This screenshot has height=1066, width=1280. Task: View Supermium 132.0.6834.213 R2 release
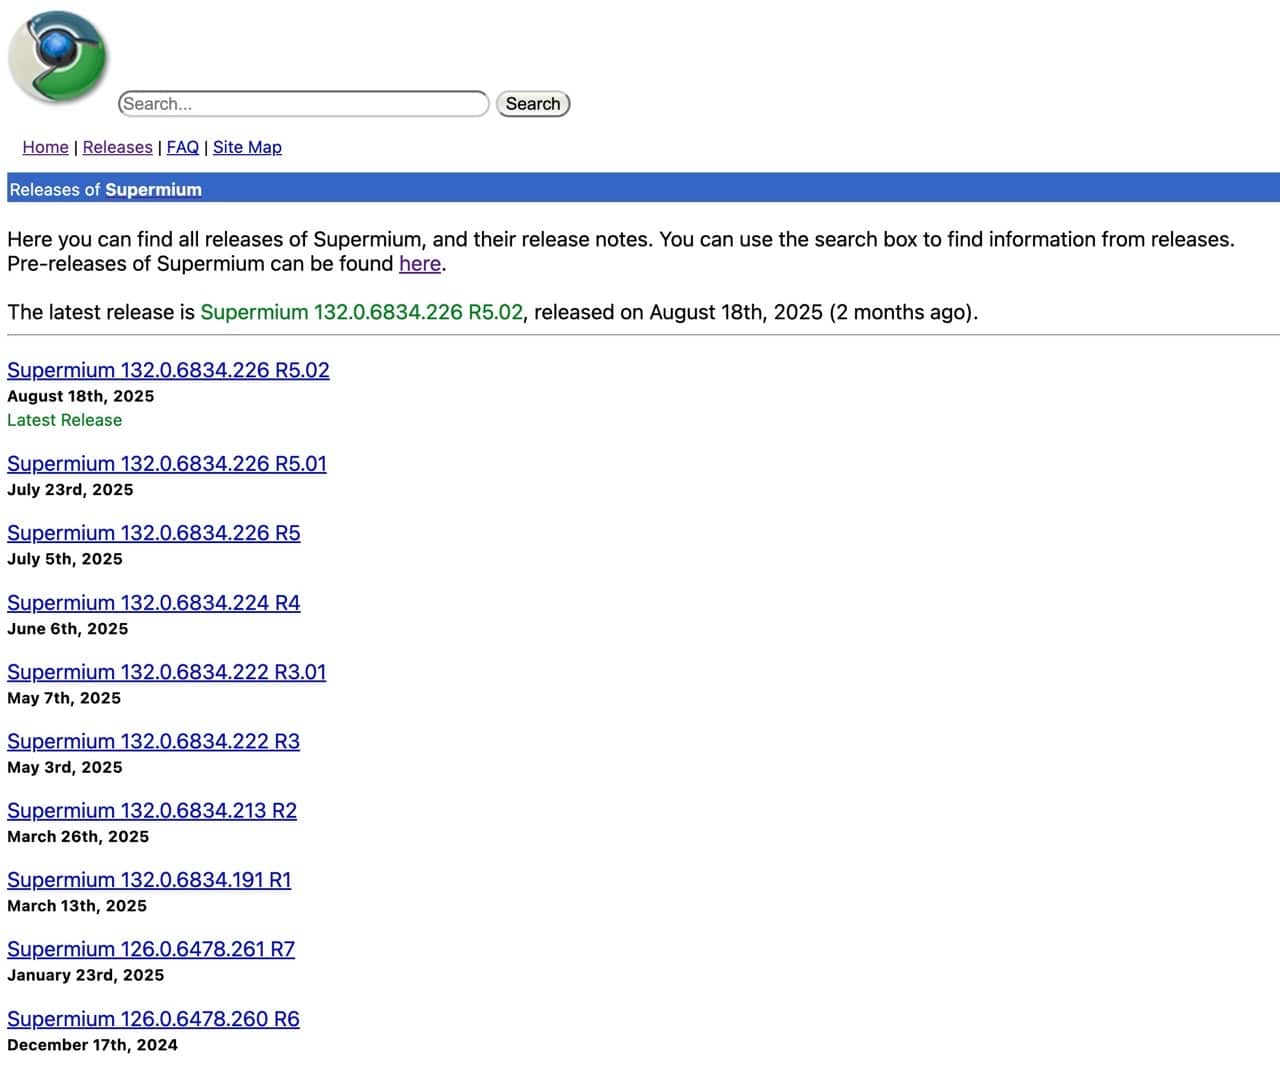click(152, 810)
